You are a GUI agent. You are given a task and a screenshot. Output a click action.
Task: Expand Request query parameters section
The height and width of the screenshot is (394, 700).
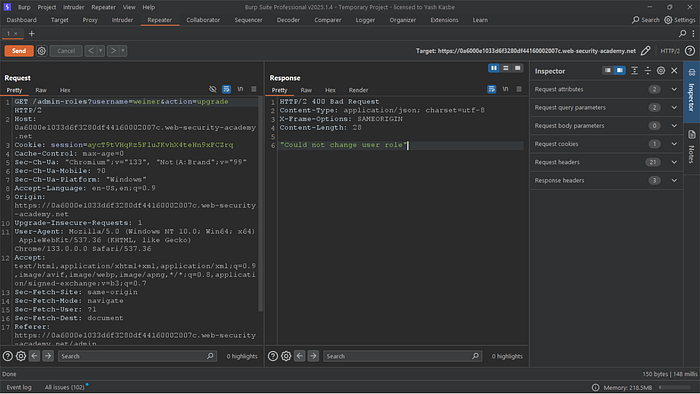click(607, 108)
